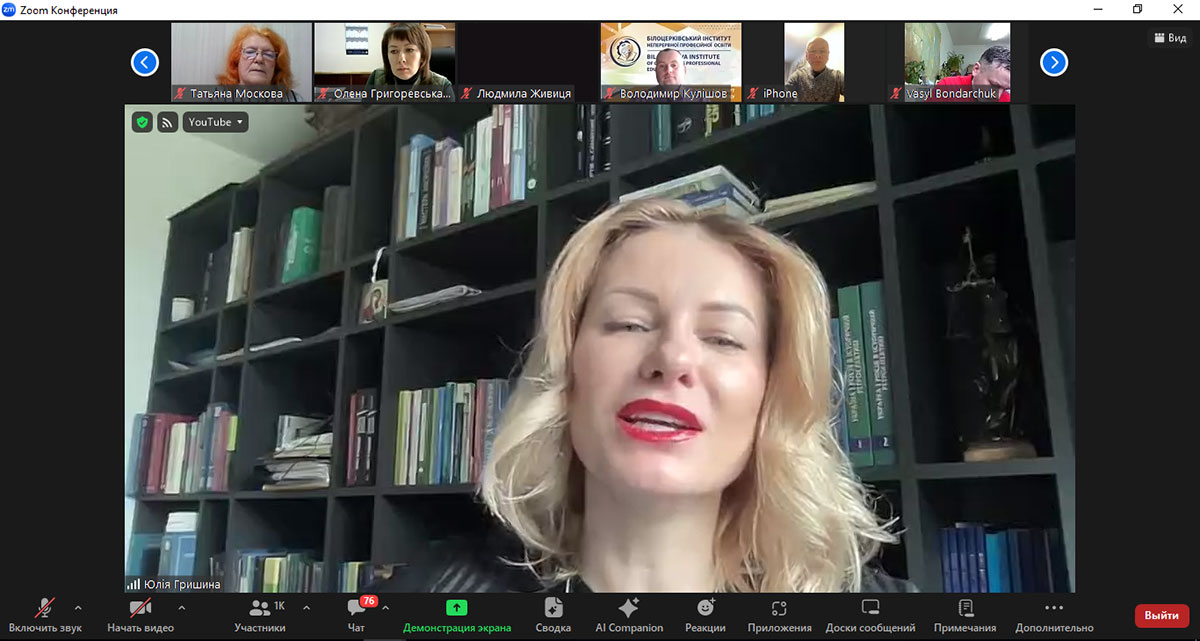1200x641 pixels.
Task: Leave the meeting with Выйти
Action: [x=1162, y=616]
